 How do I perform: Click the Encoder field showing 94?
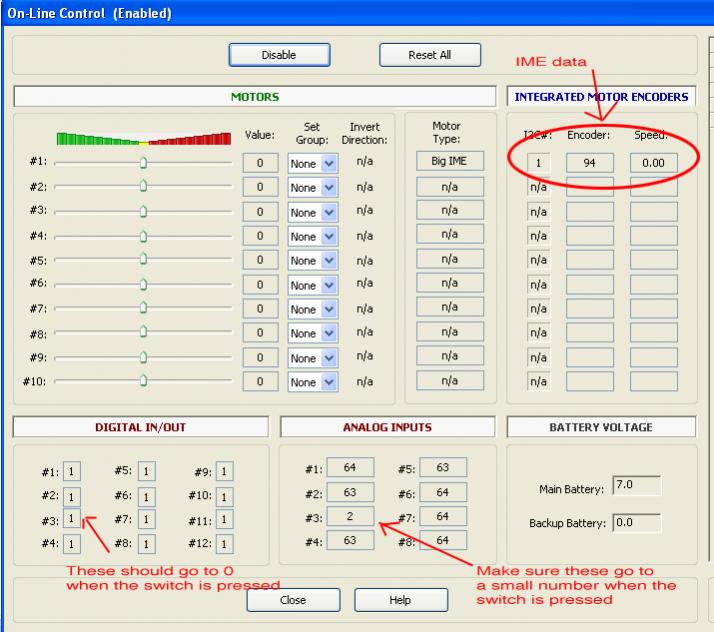click(590, 162)
